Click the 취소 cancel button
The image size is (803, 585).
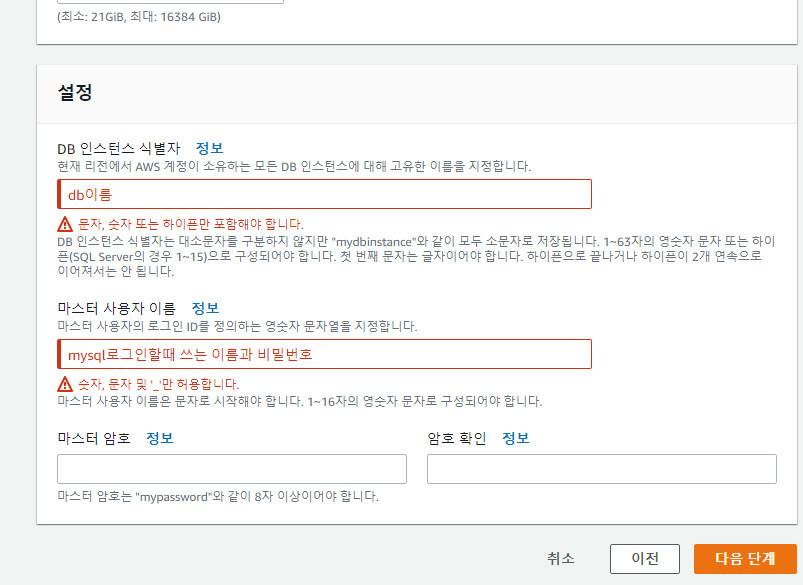point(561,558)
